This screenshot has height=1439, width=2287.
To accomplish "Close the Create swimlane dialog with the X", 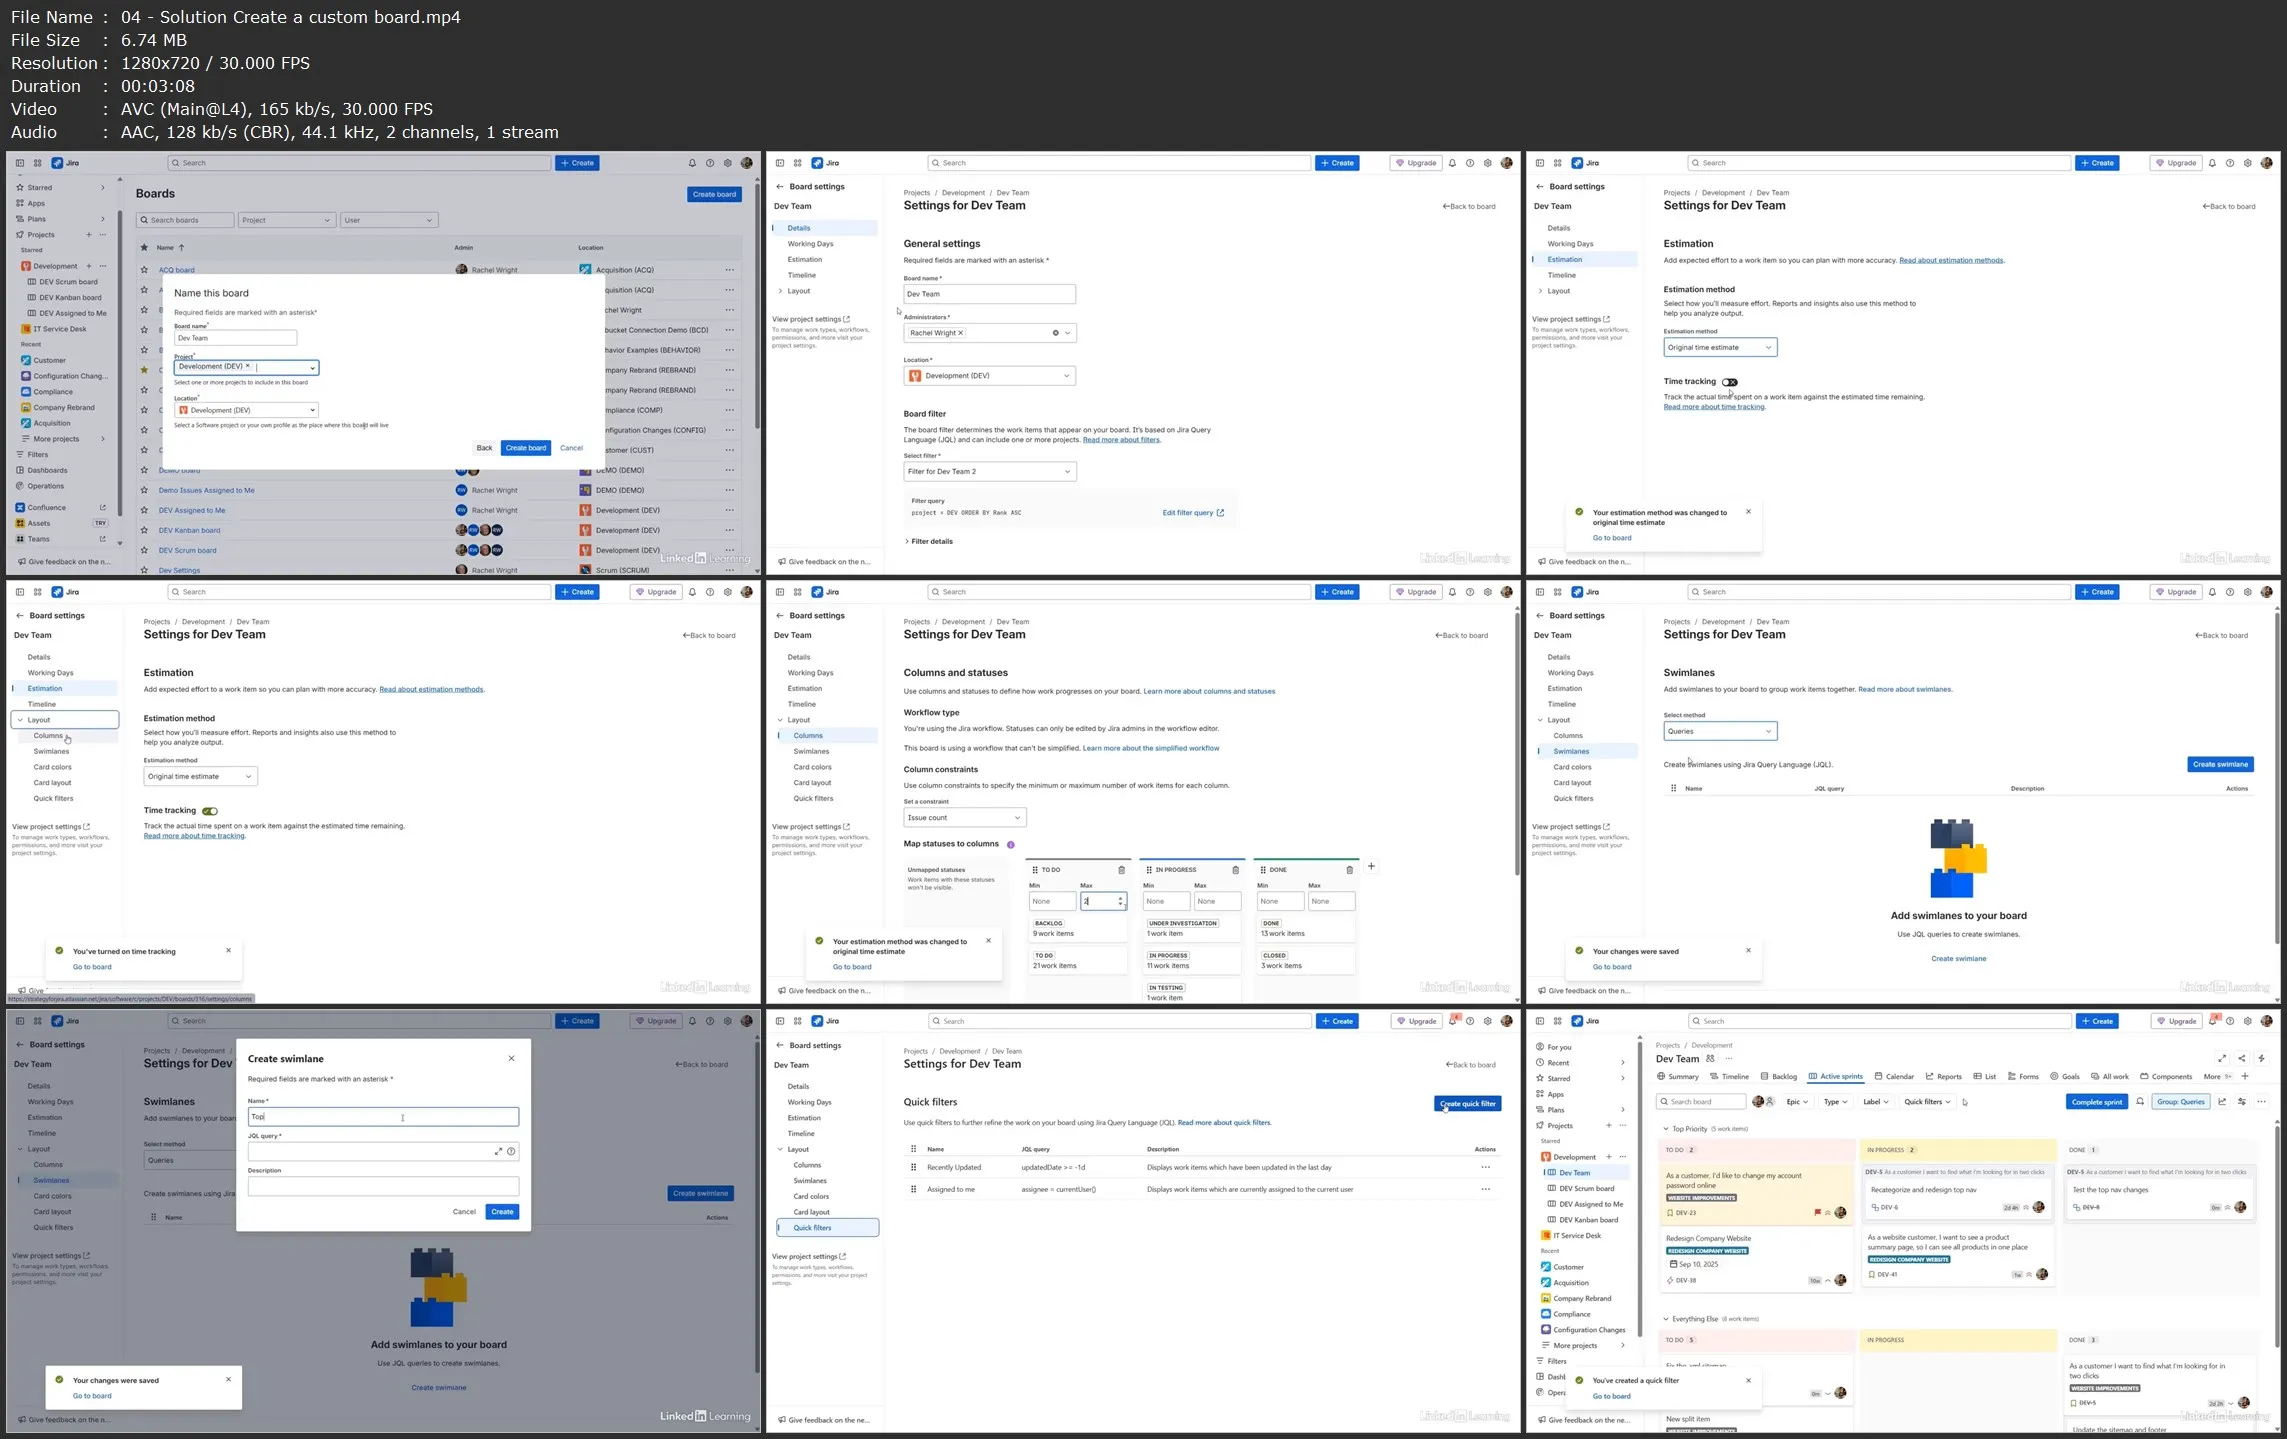I will point(511,1058).
